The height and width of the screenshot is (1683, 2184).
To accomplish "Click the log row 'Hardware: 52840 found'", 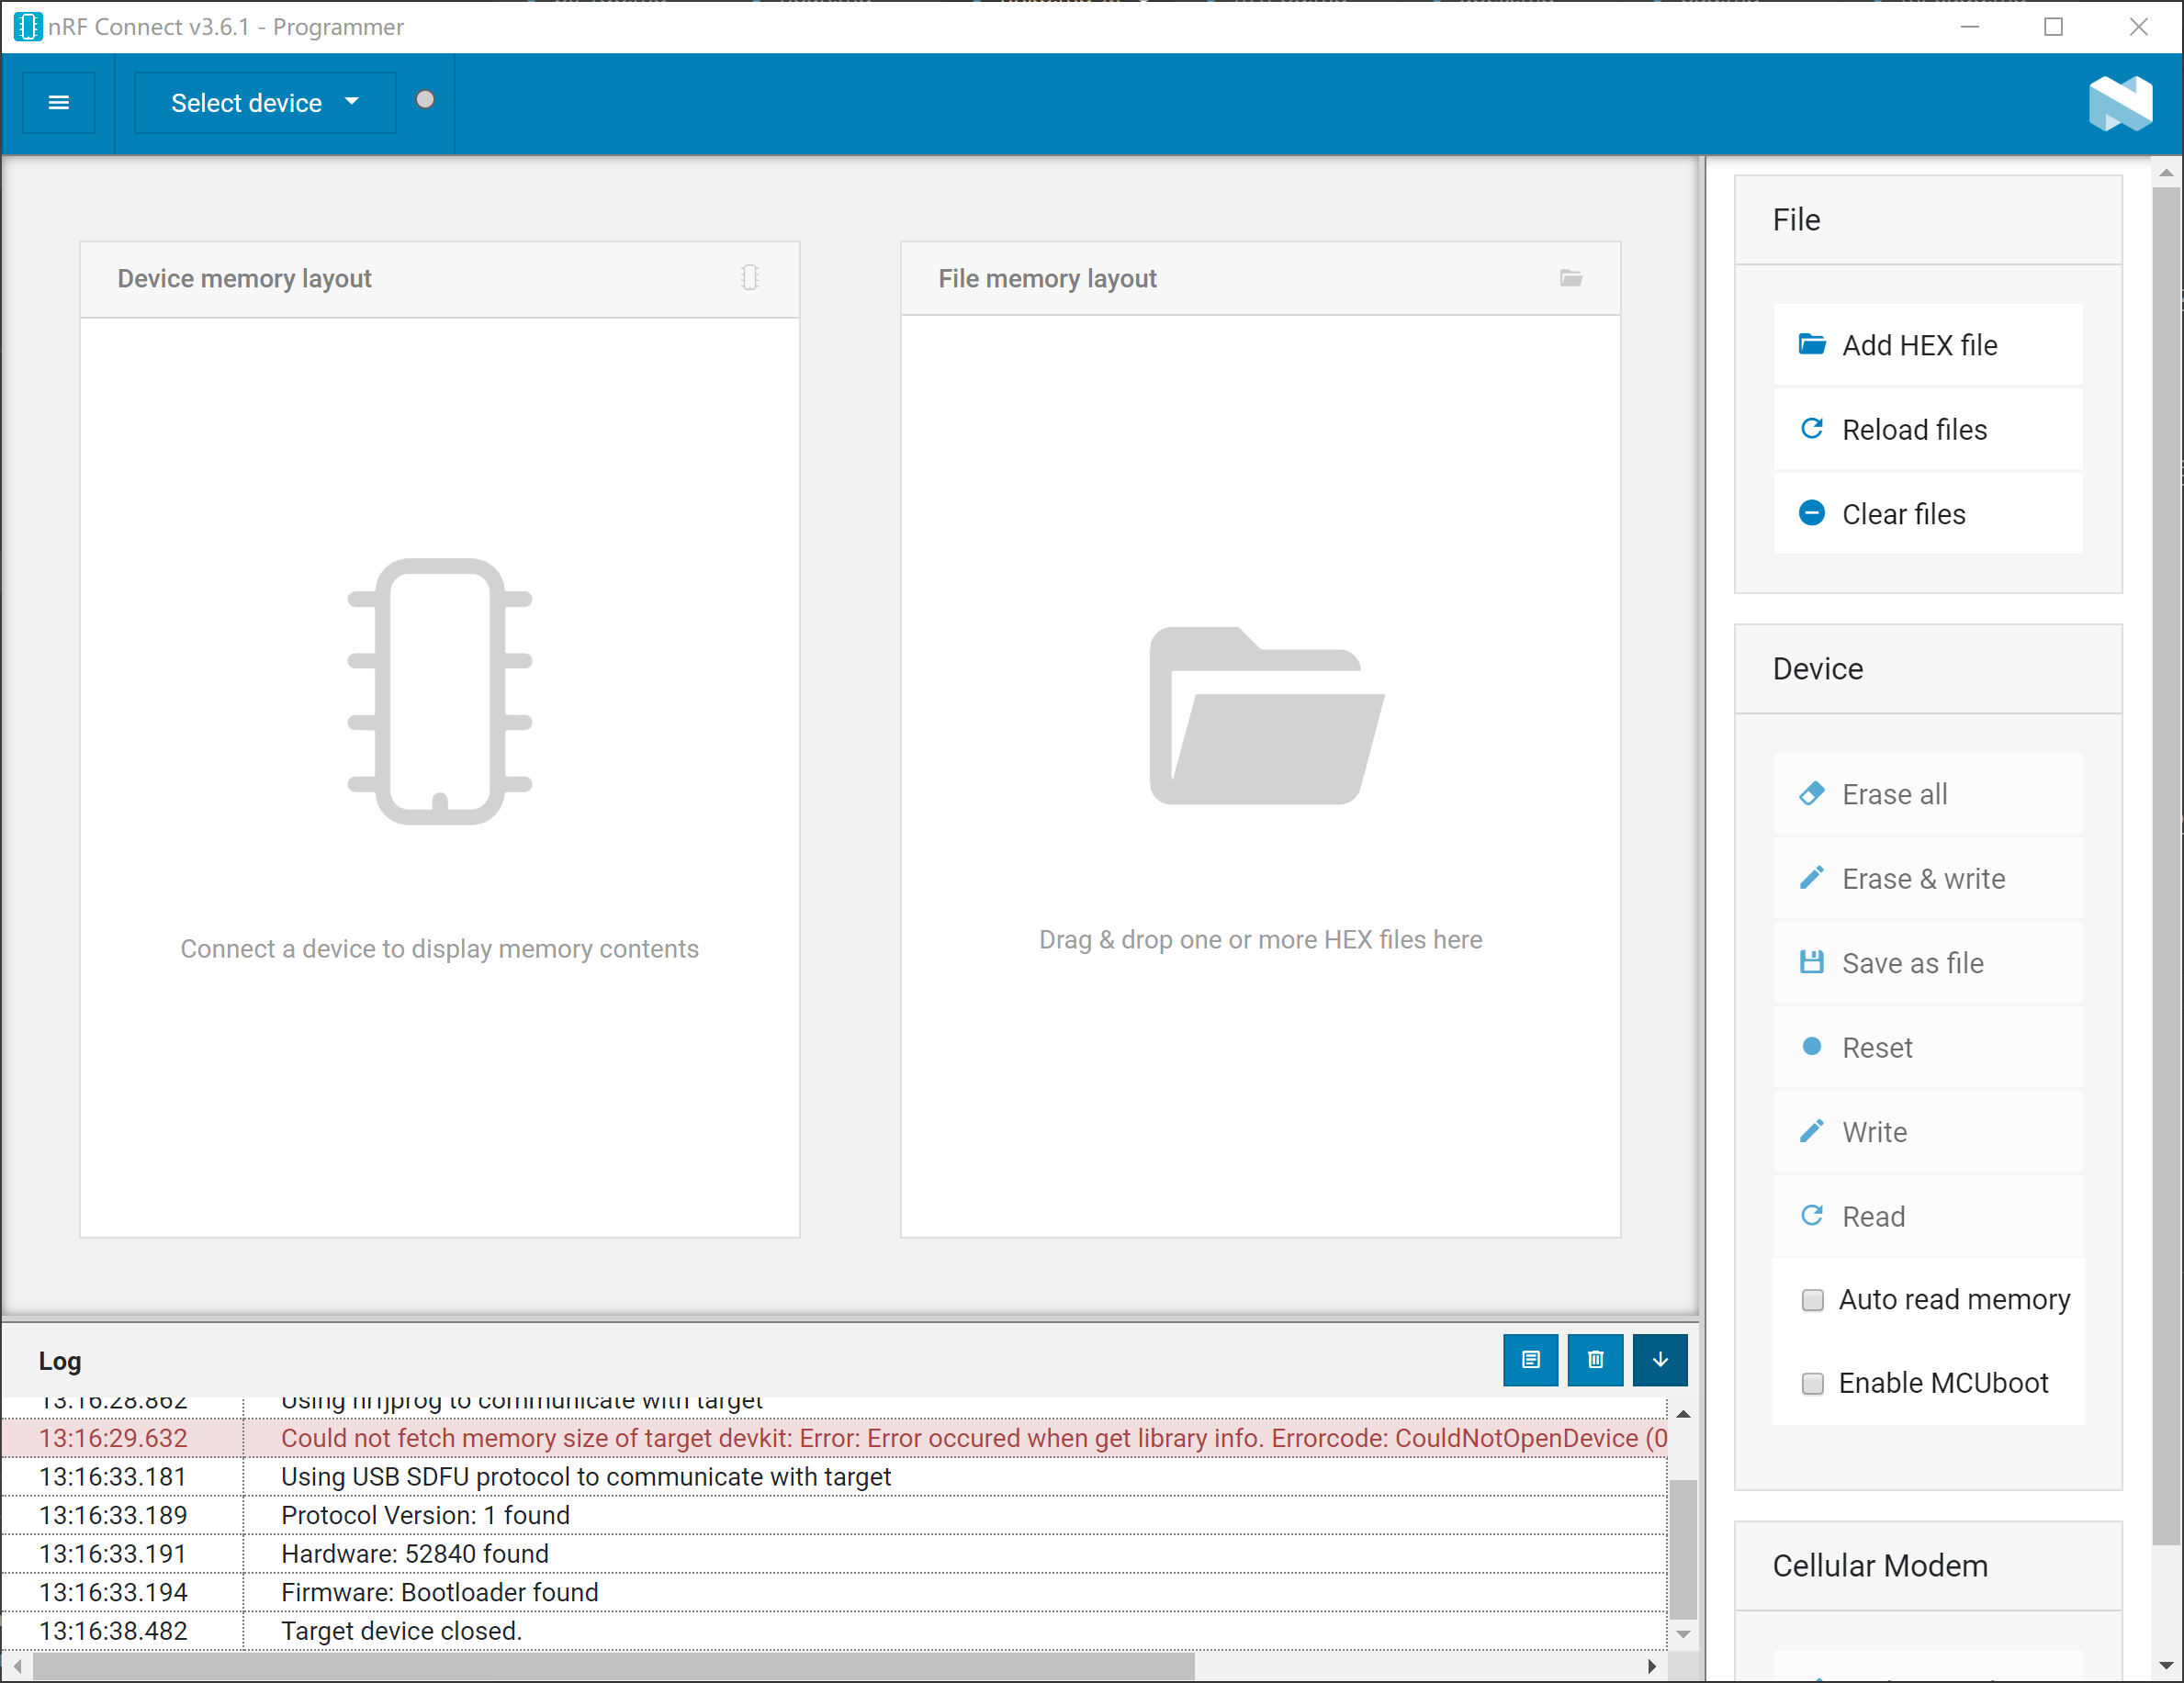I will coord(834,1554).
